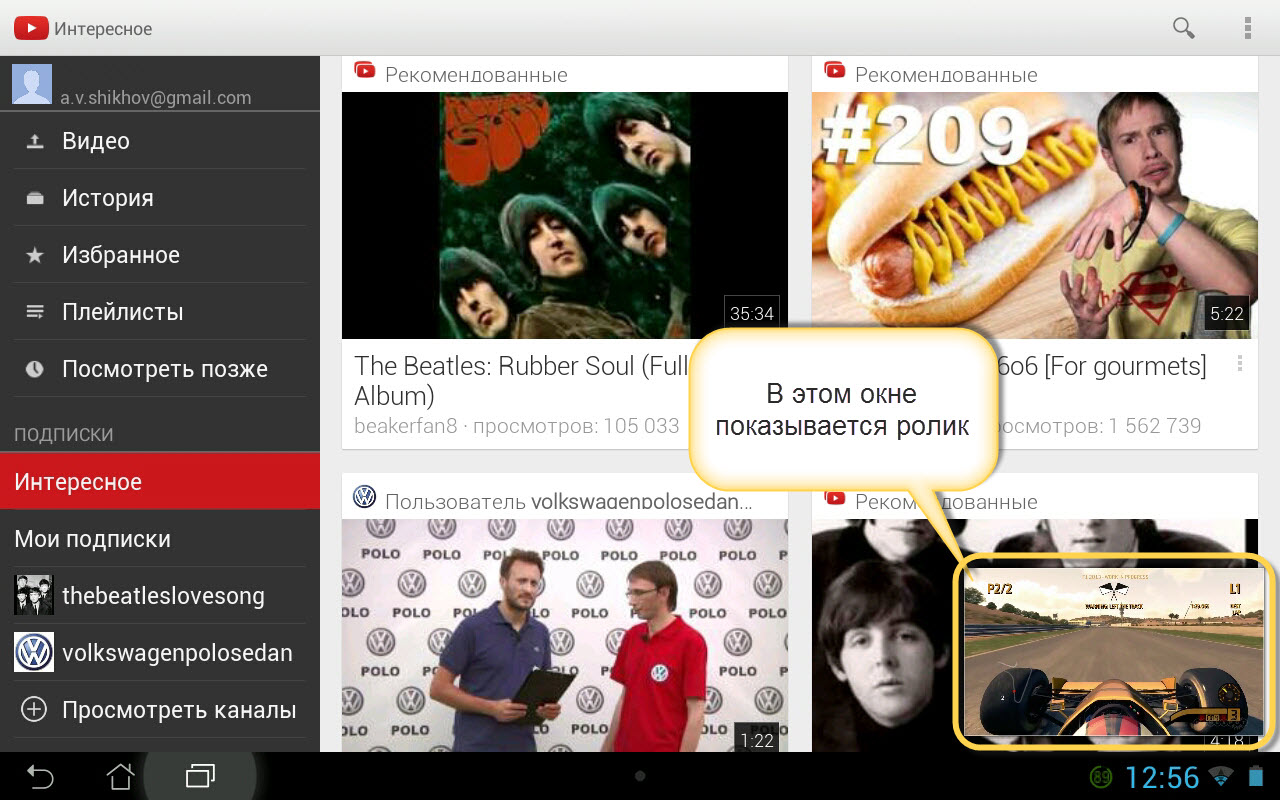Open Android recent apps button
Screen dimensions: 1280x800
[200, 776]
